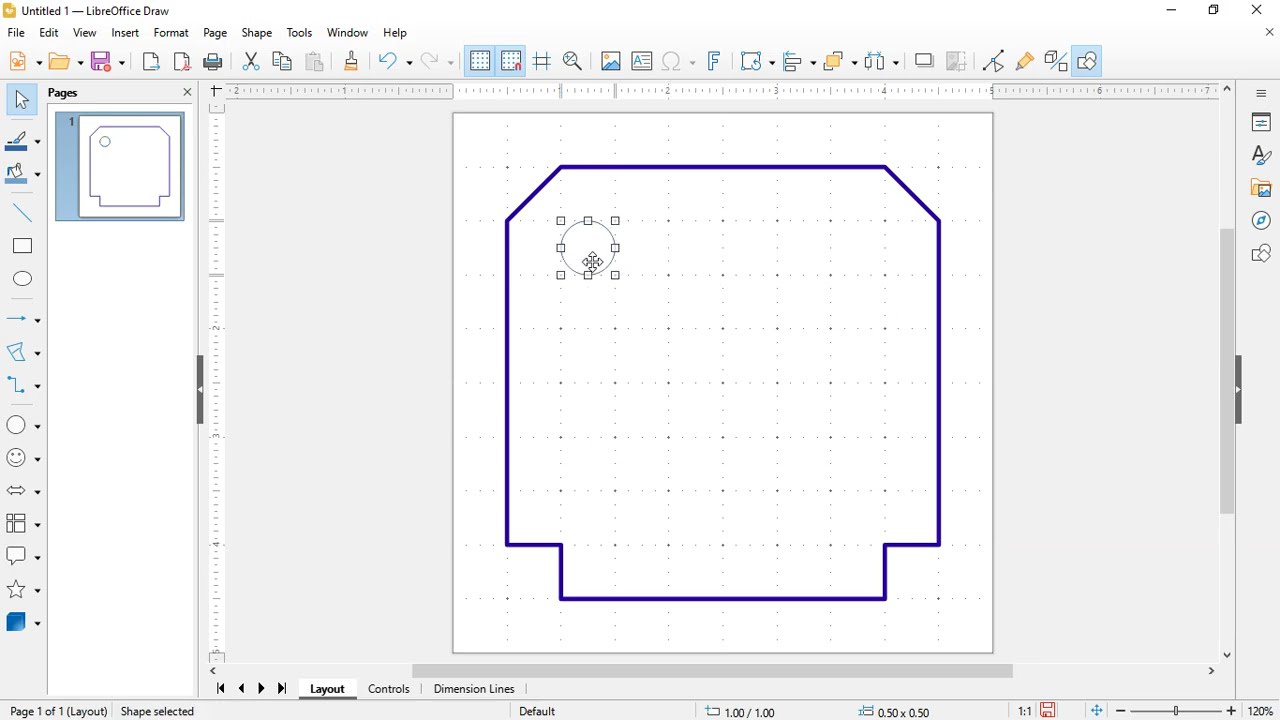Go to the first layer tab
Viewport: 1280px width, 720px height.
(x=221, y=689)
